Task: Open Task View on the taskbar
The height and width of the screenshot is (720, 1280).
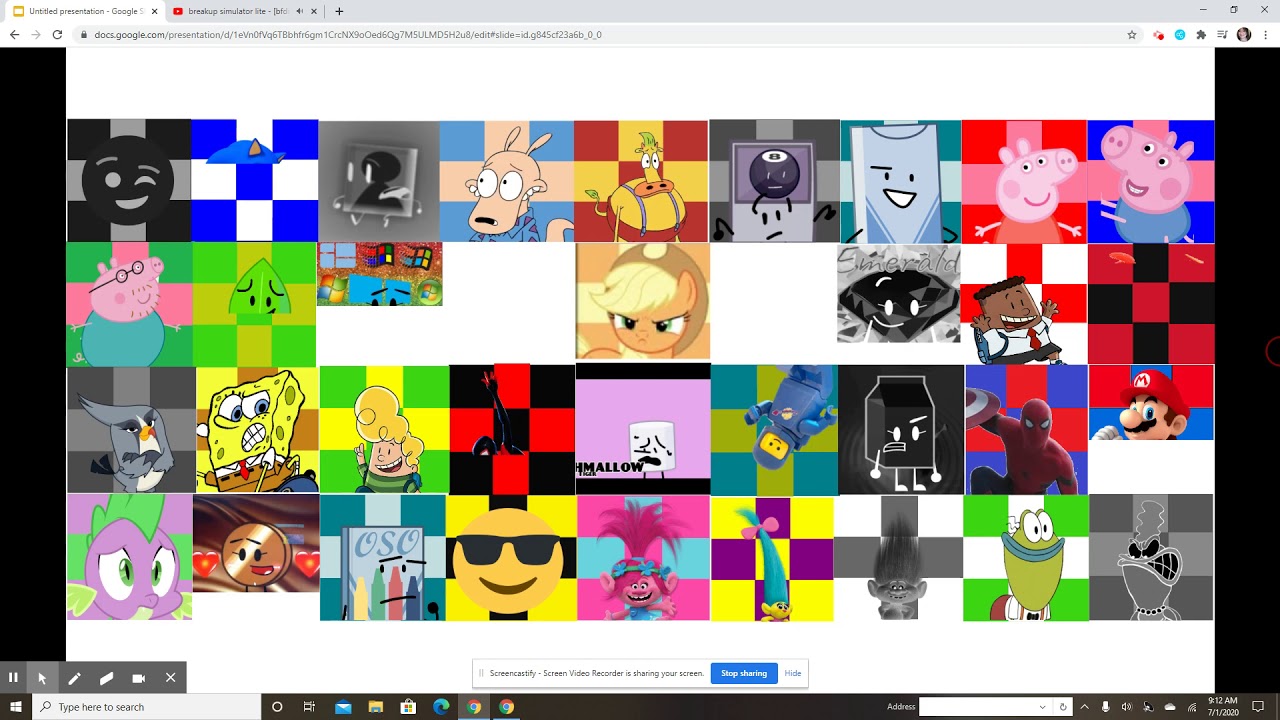Action: click(309, 707)
